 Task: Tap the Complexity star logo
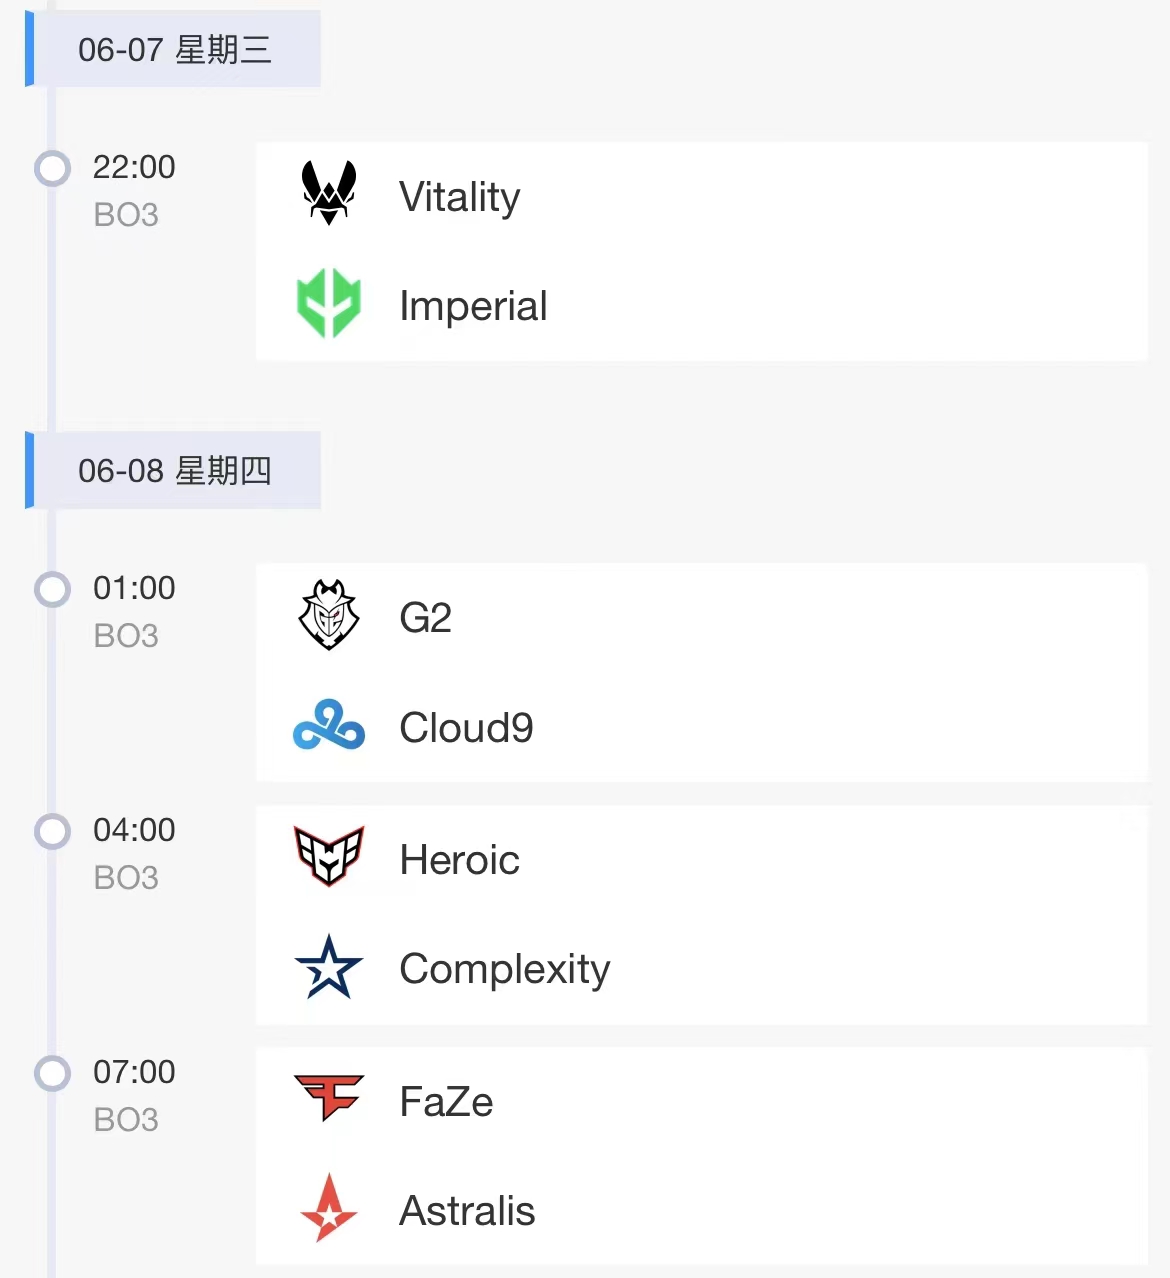tap(328, 967)
